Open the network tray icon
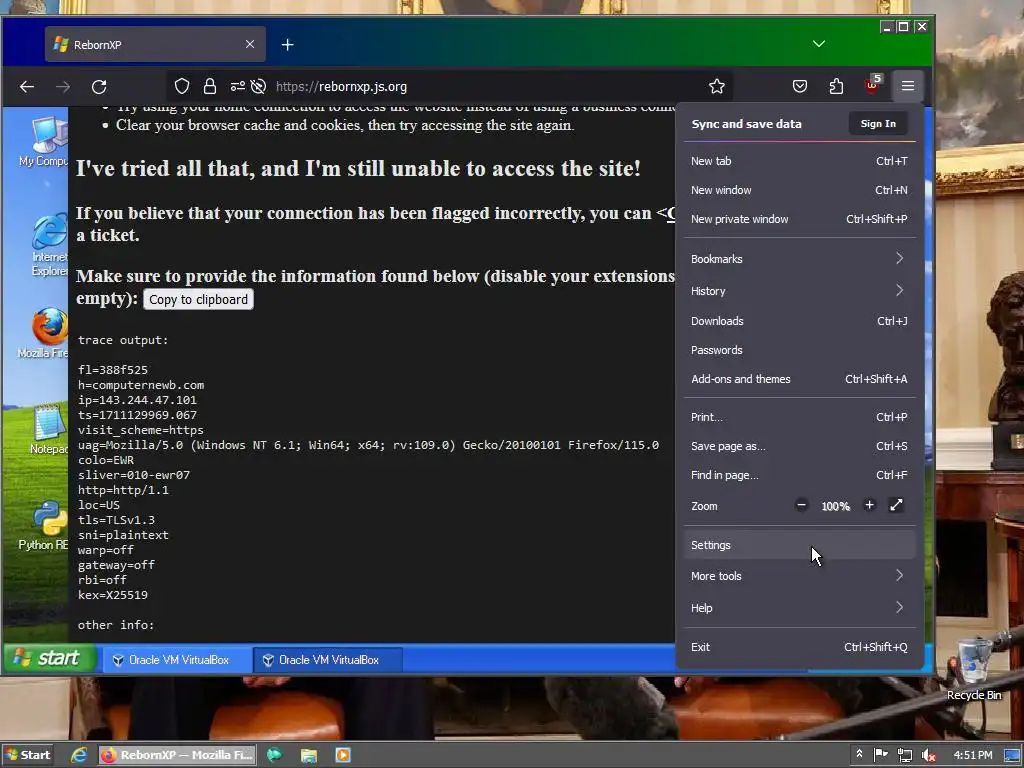 904,755
